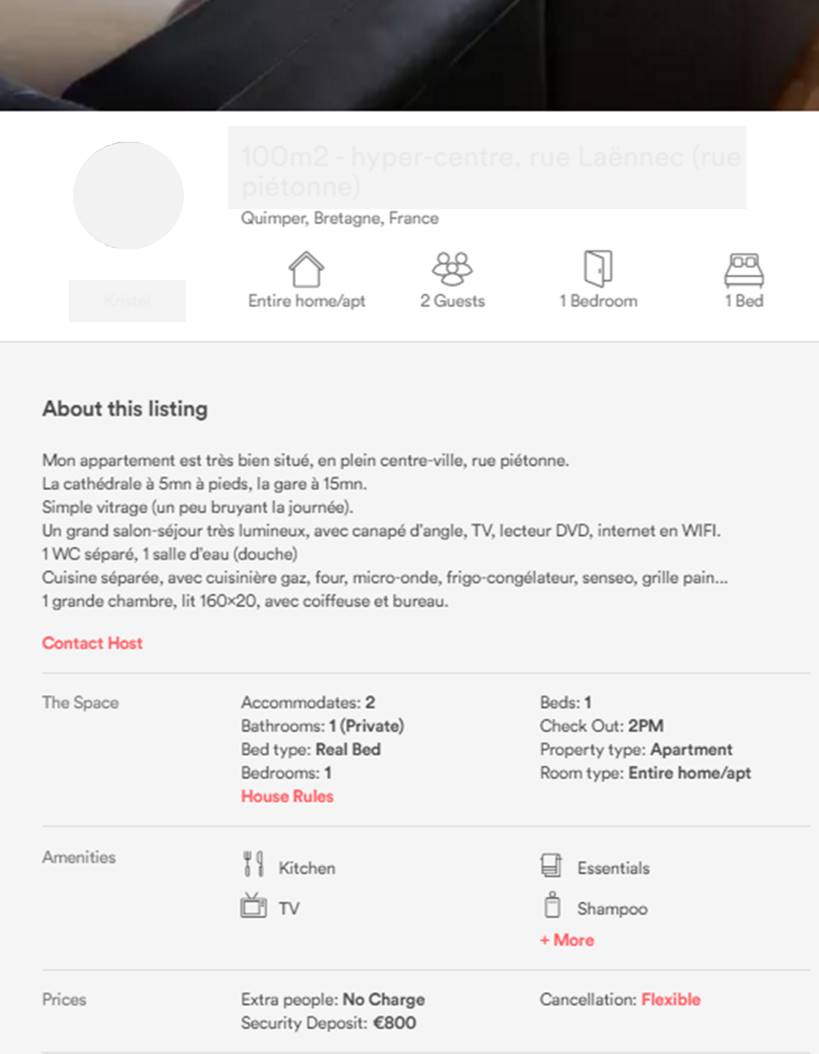
Task: Click the Security Deposit €800 text
Action: tap(328, 1023)
